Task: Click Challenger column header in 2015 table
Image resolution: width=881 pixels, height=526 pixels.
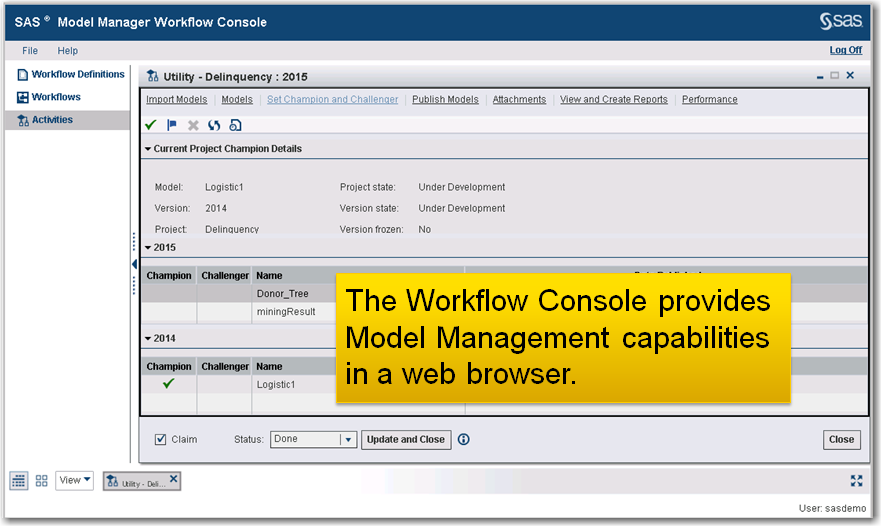Action: tap(225, 276)
